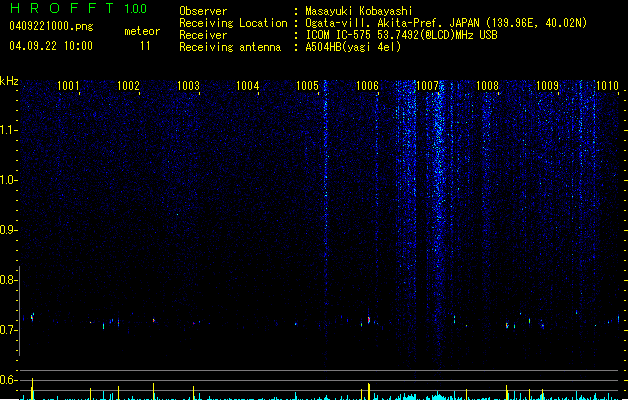
Task: Click the Observer label
Action: tap(203, 11)
